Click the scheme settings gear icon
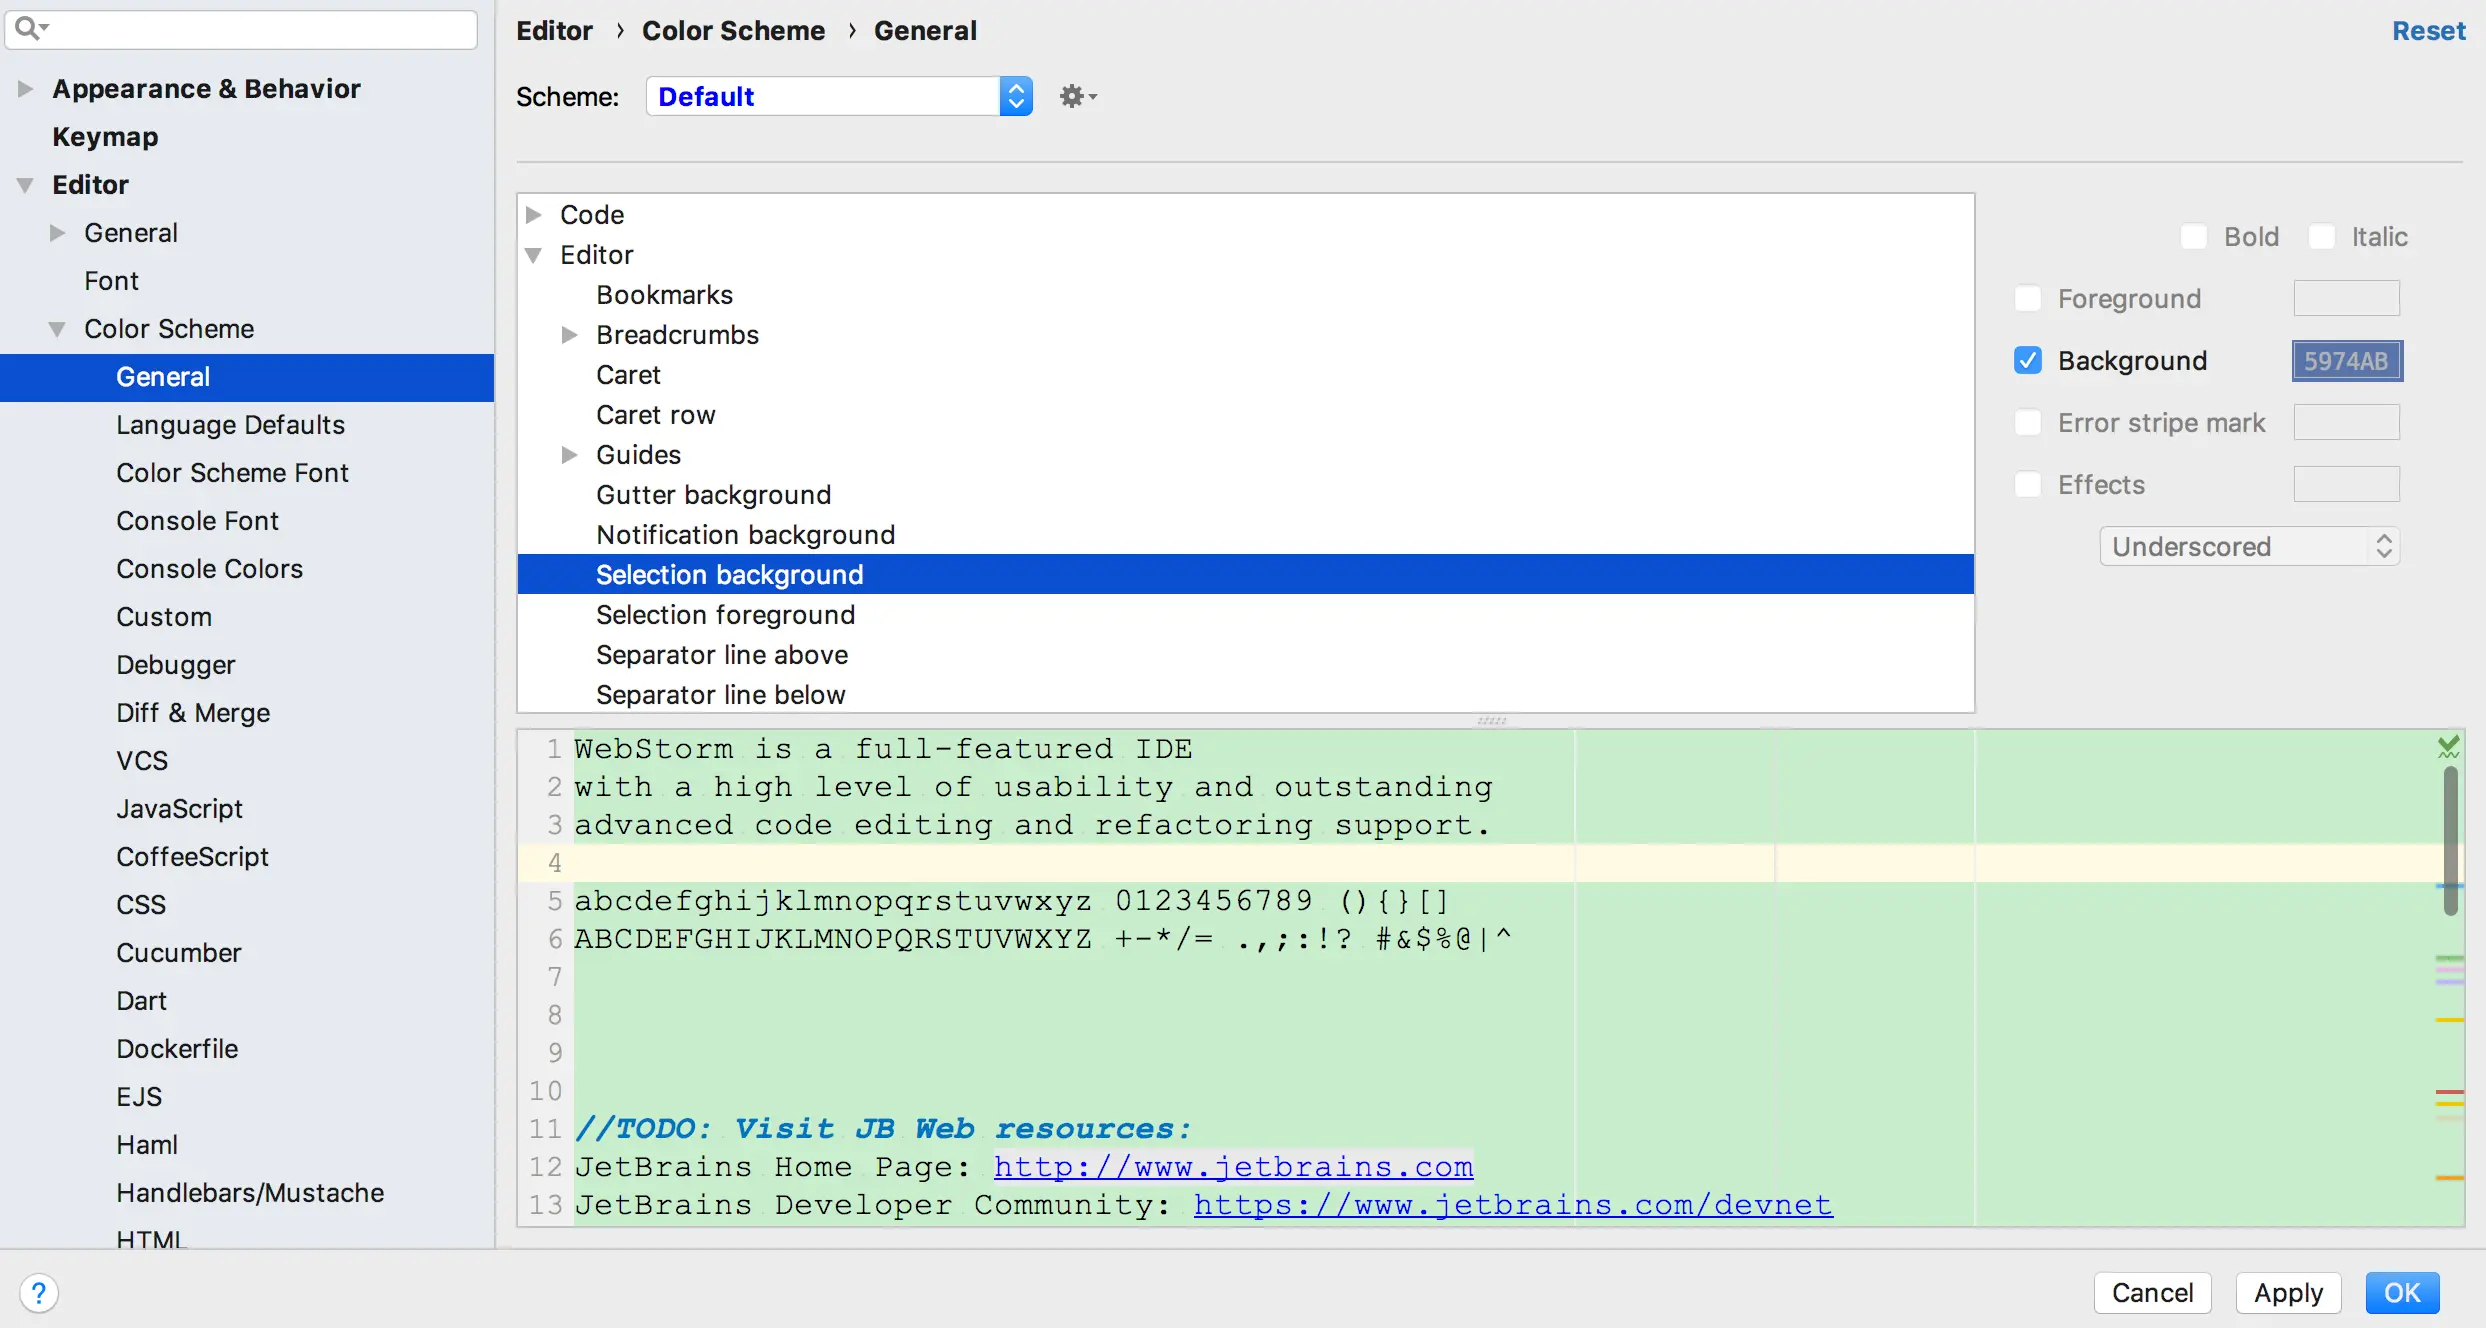This screenshot has height=1328, width=2486. [x=1074, y=96]
